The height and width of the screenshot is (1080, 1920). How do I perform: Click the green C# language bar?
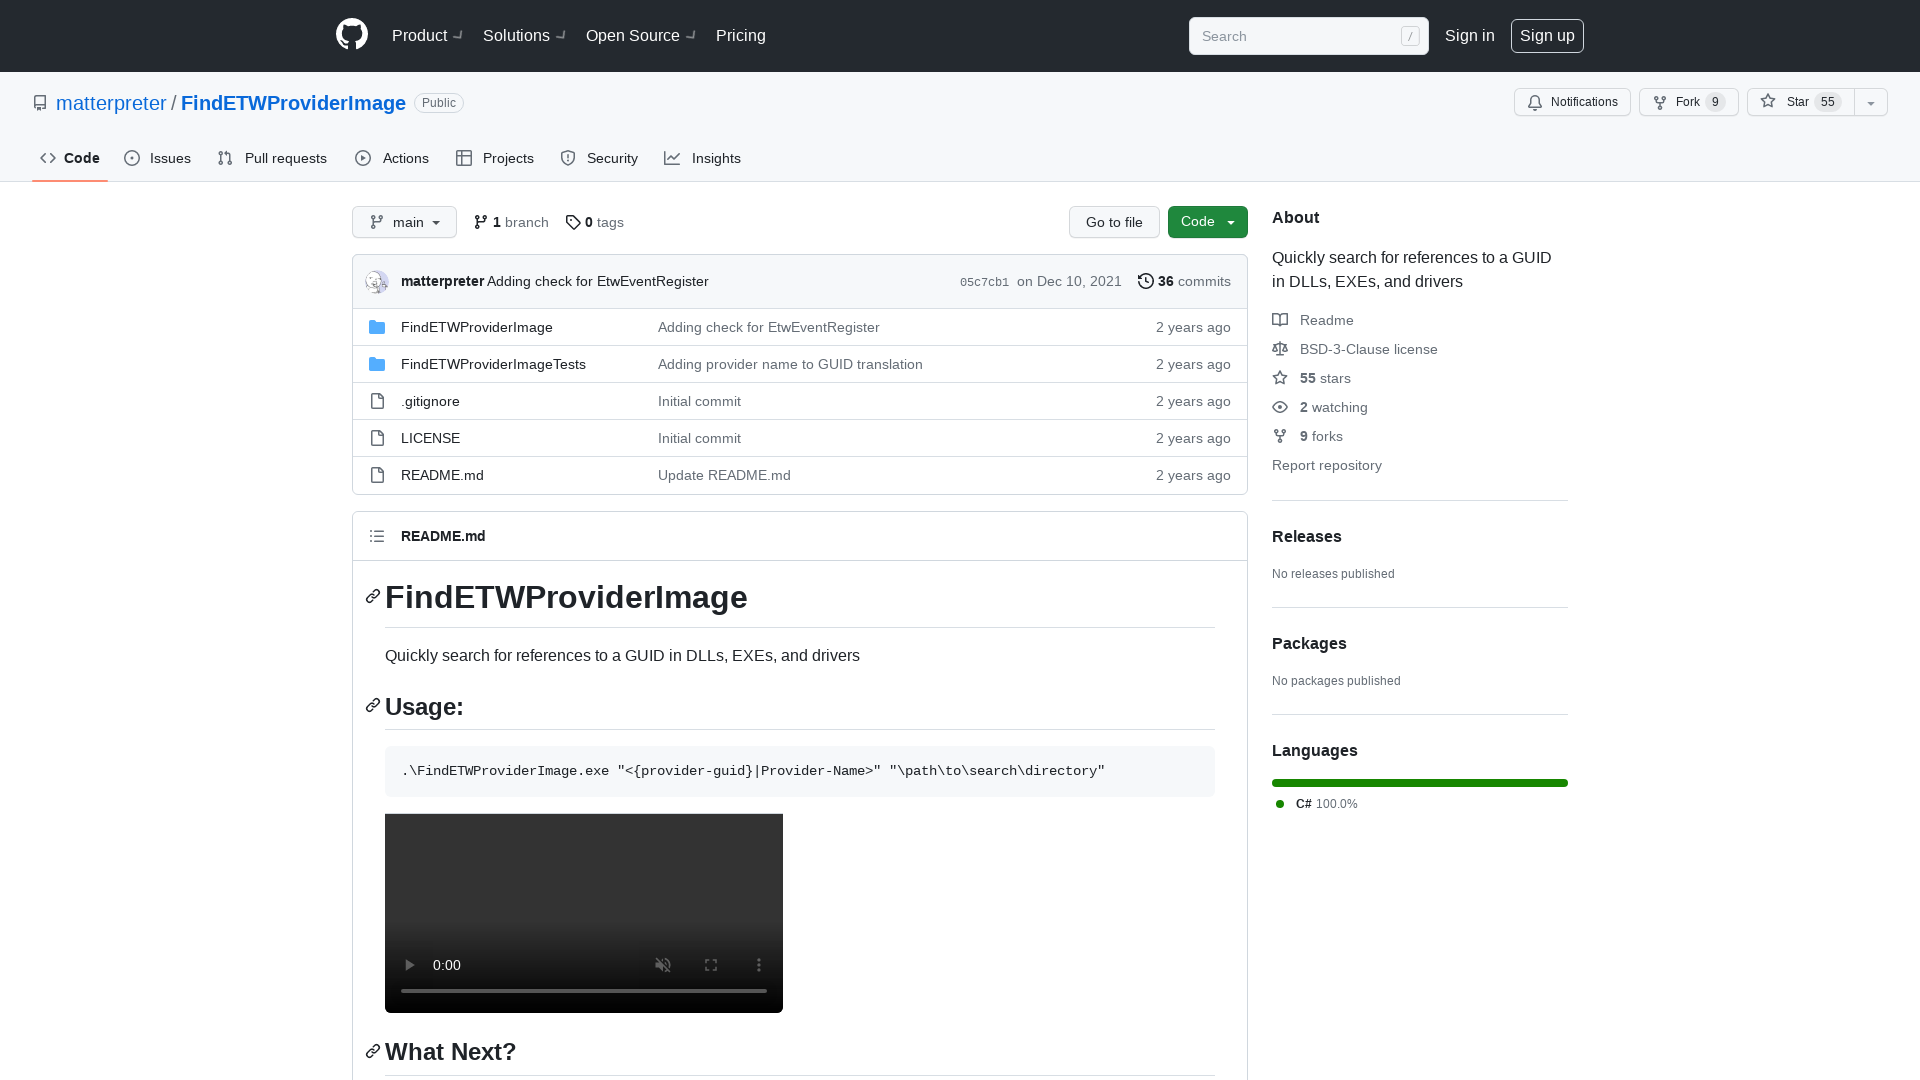pyautogui.click(x=1420, y=783)
